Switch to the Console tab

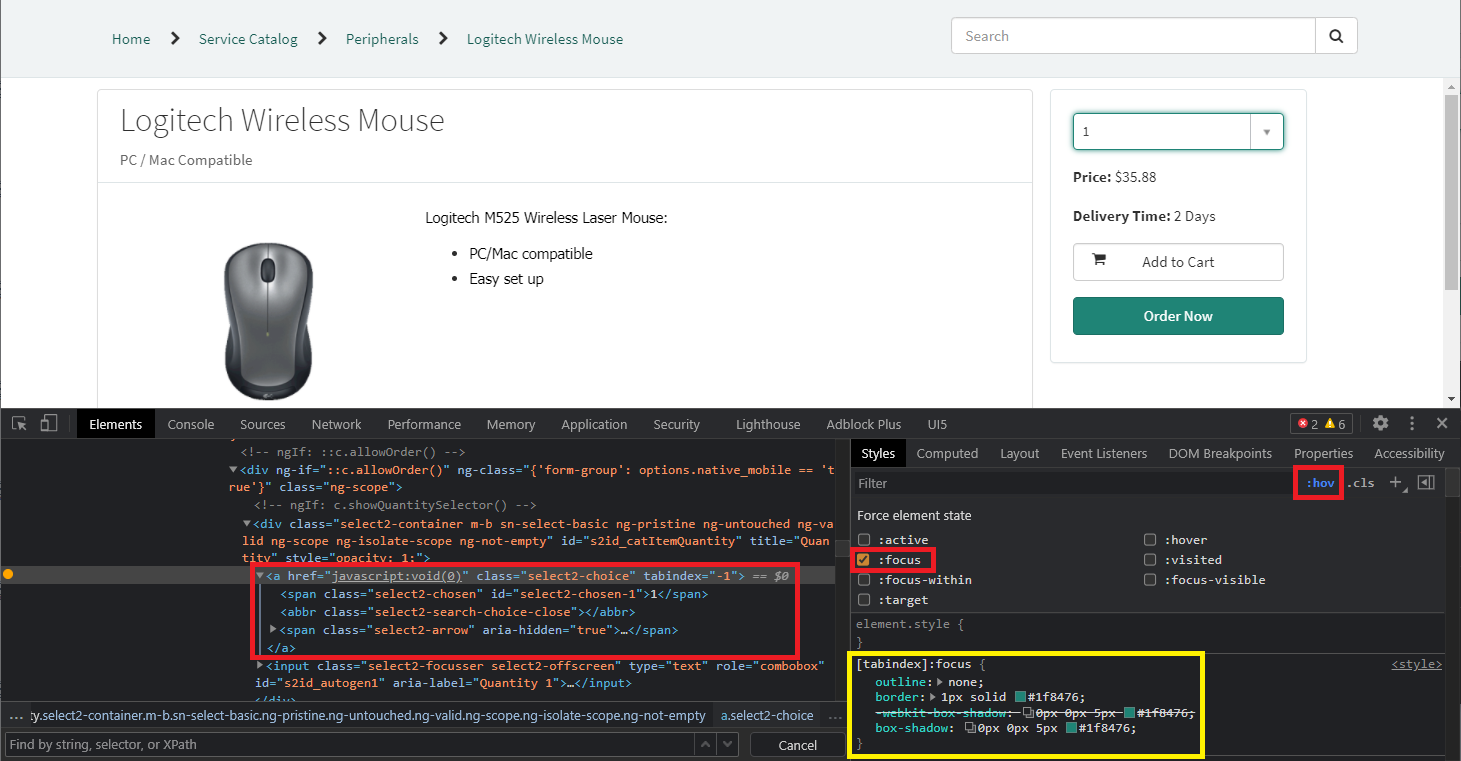[x=191, y=424]
